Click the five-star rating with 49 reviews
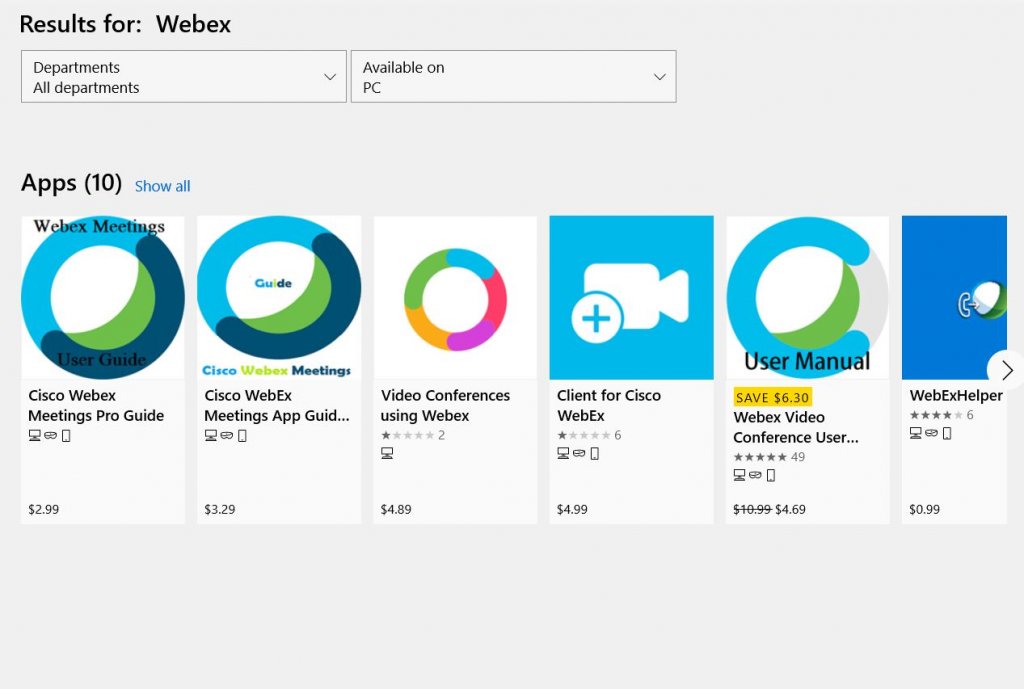The width and height of the screenshot is (1024, 689). 768,457
